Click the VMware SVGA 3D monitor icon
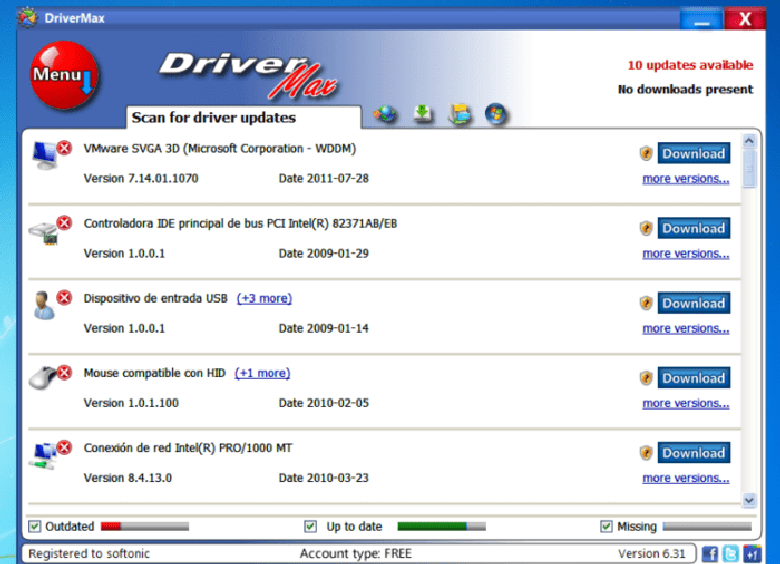The image size is (780, 564). tap(45, 156)
